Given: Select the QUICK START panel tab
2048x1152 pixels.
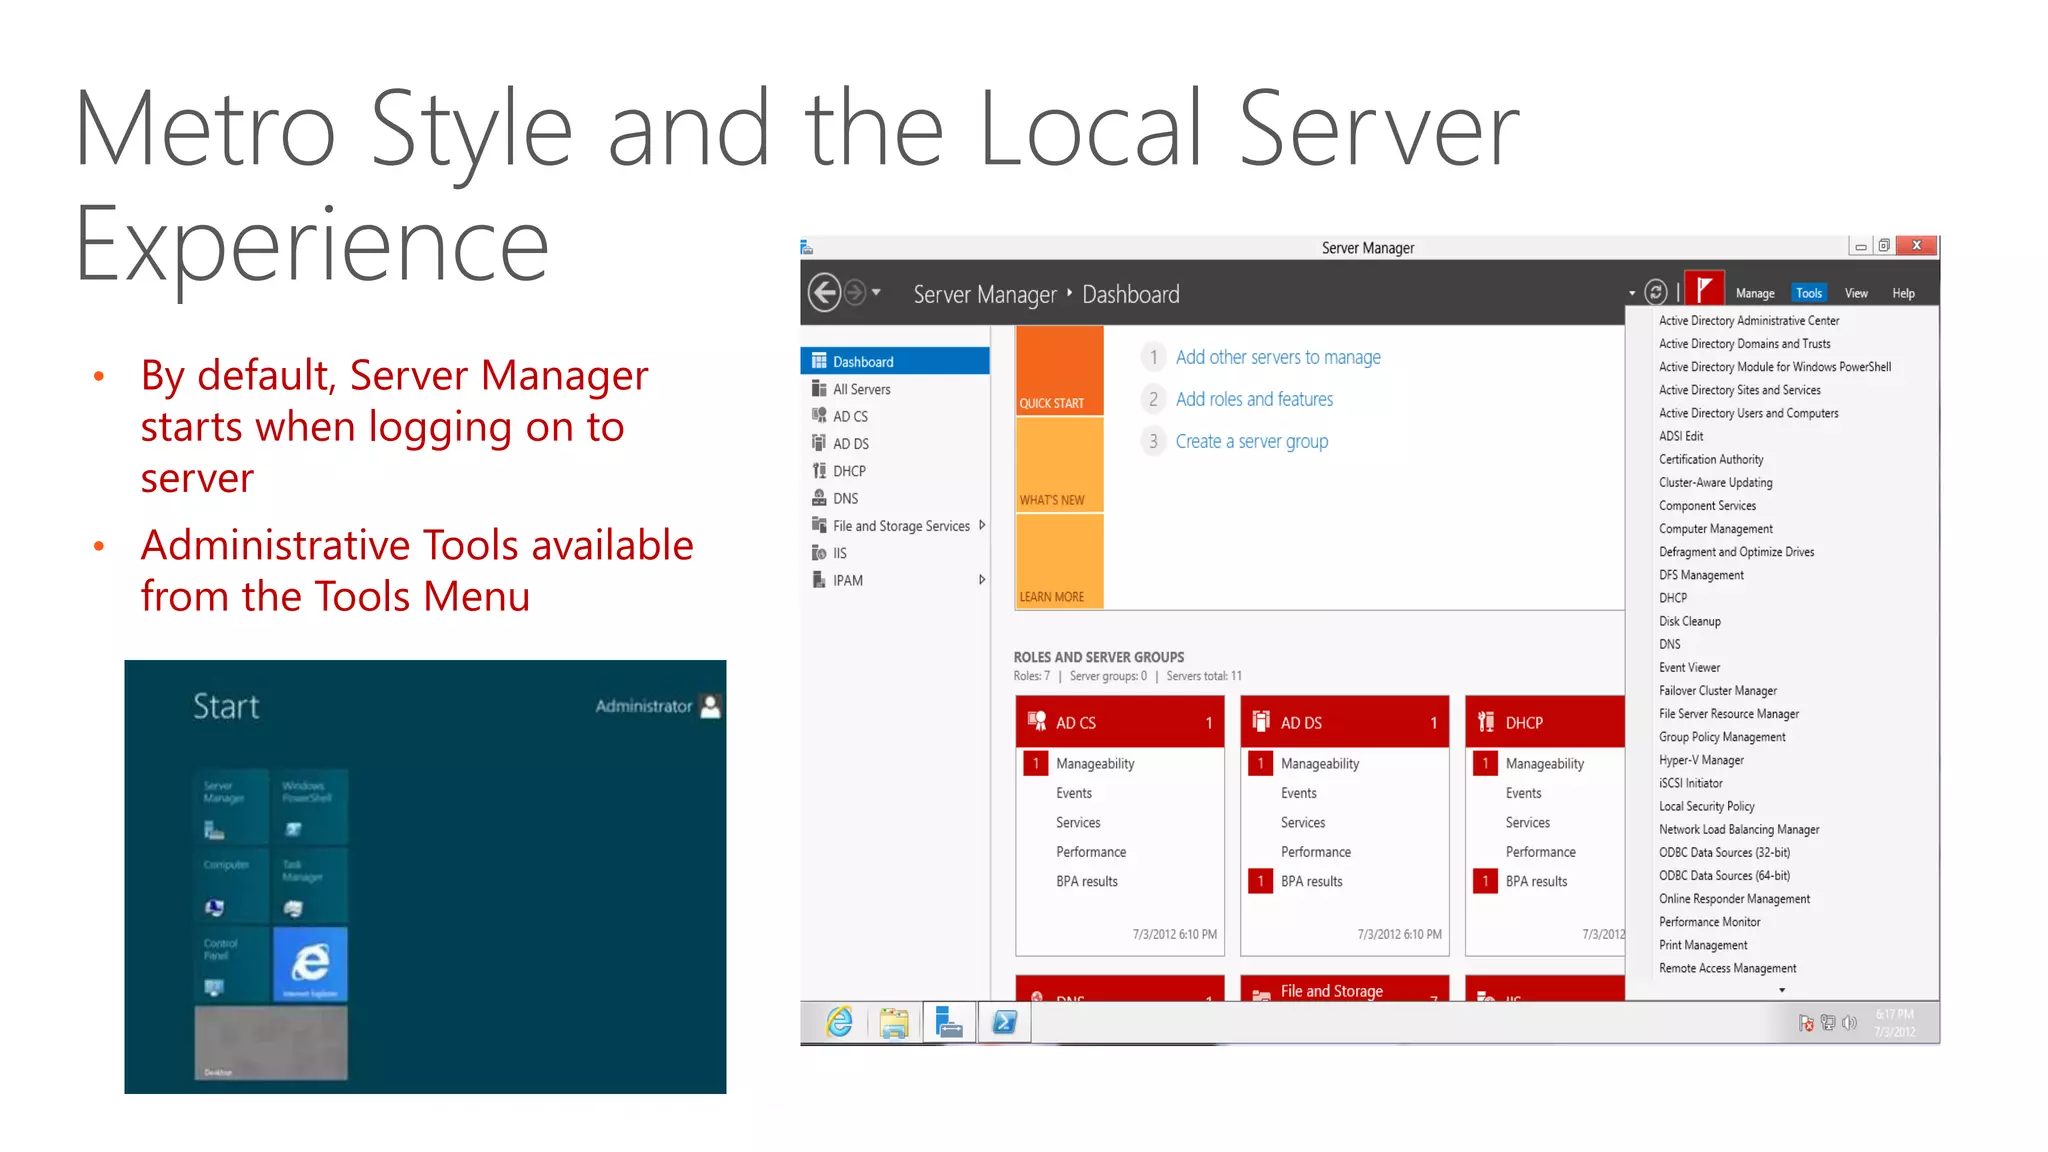Looking at the screenshot, I should click(x=1060, y=371).
